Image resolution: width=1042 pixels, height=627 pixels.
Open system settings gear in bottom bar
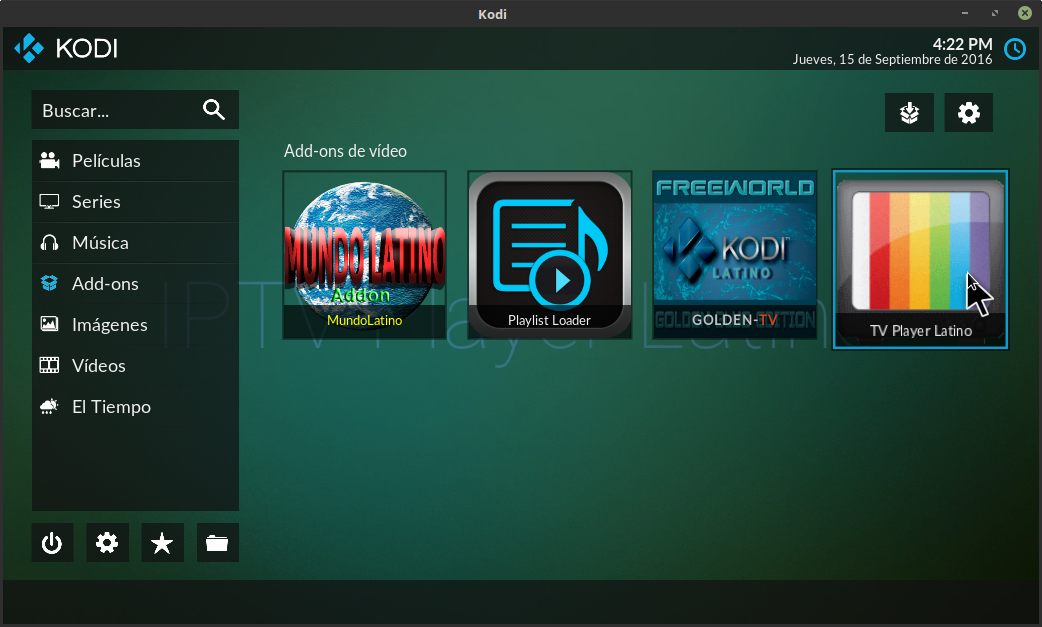click(107, 543)
